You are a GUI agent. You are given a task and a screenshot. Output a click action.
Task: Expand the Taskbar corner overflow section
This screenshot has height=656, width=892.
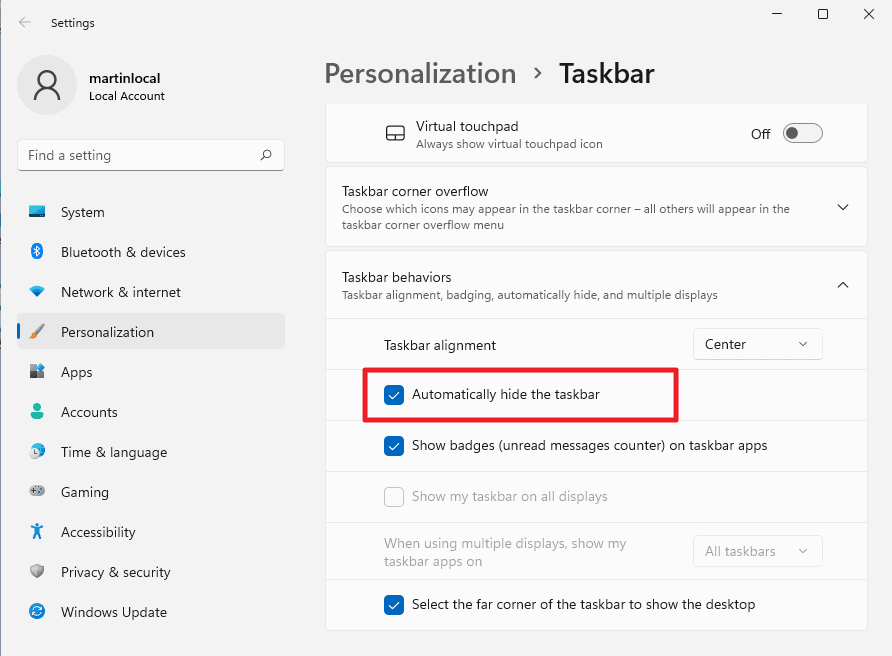point(842,208)
